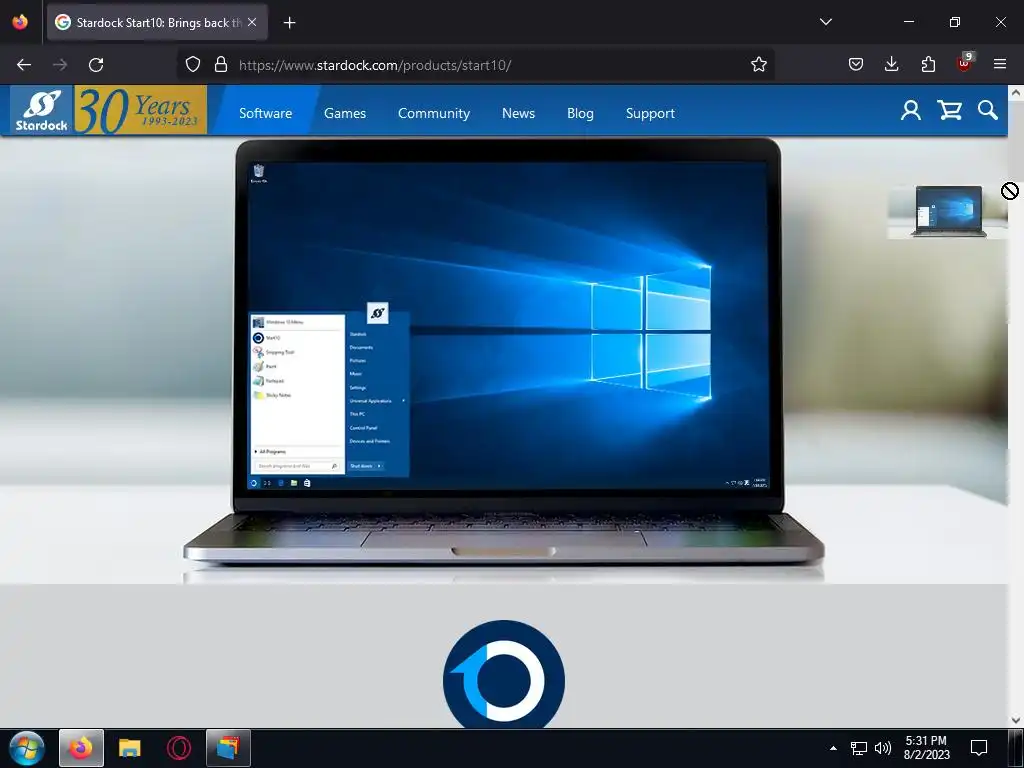Open a new tab with plus button

289,23
